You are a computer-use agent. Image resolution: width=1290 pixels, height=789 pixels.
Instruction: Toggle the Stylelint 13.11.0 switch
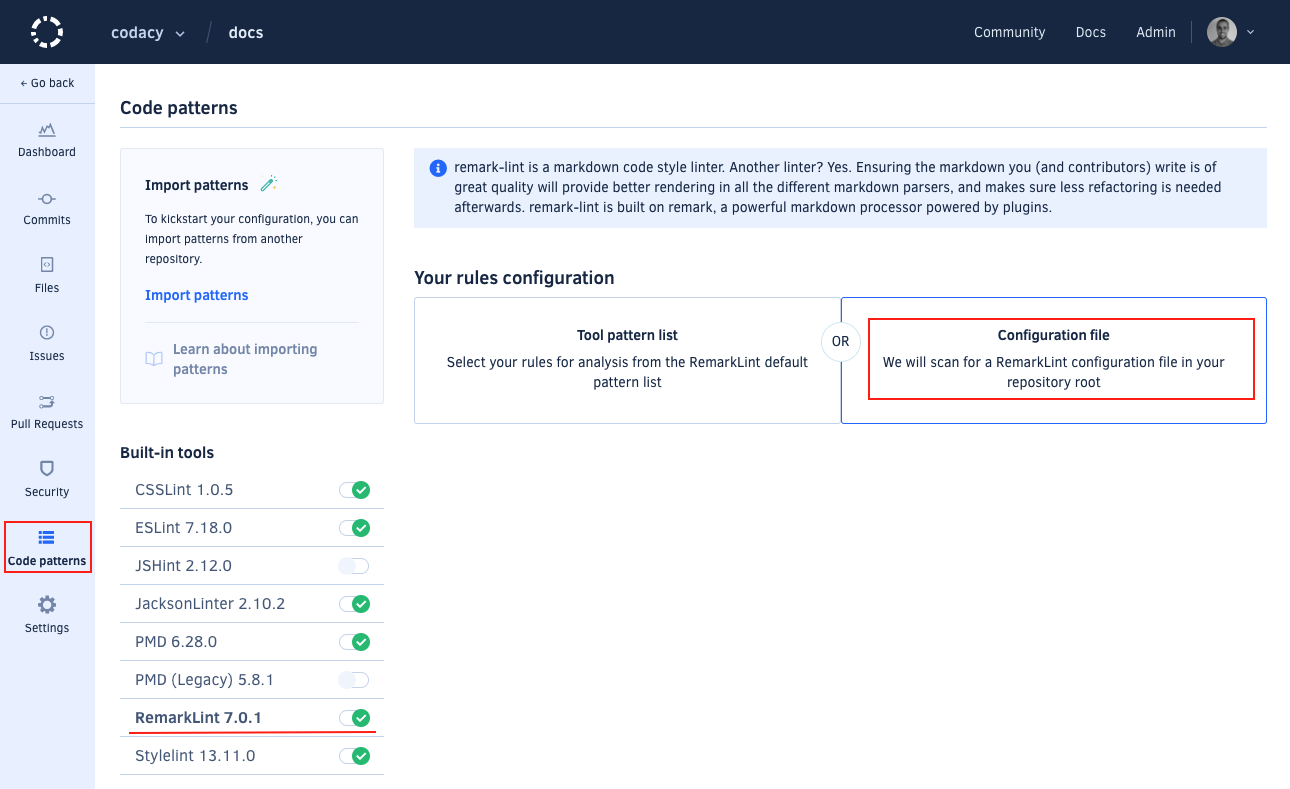[354, 756]
